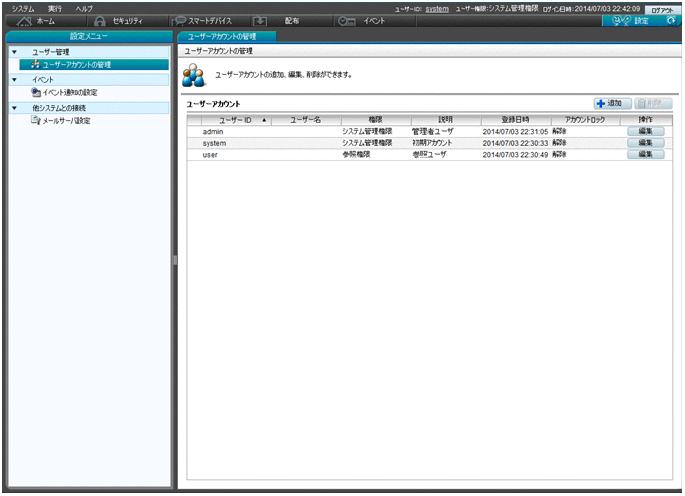The width and height of the screenshot is (685, 496).
Task: Click the refresh icon next to Settings
Action: pos(671,21)
